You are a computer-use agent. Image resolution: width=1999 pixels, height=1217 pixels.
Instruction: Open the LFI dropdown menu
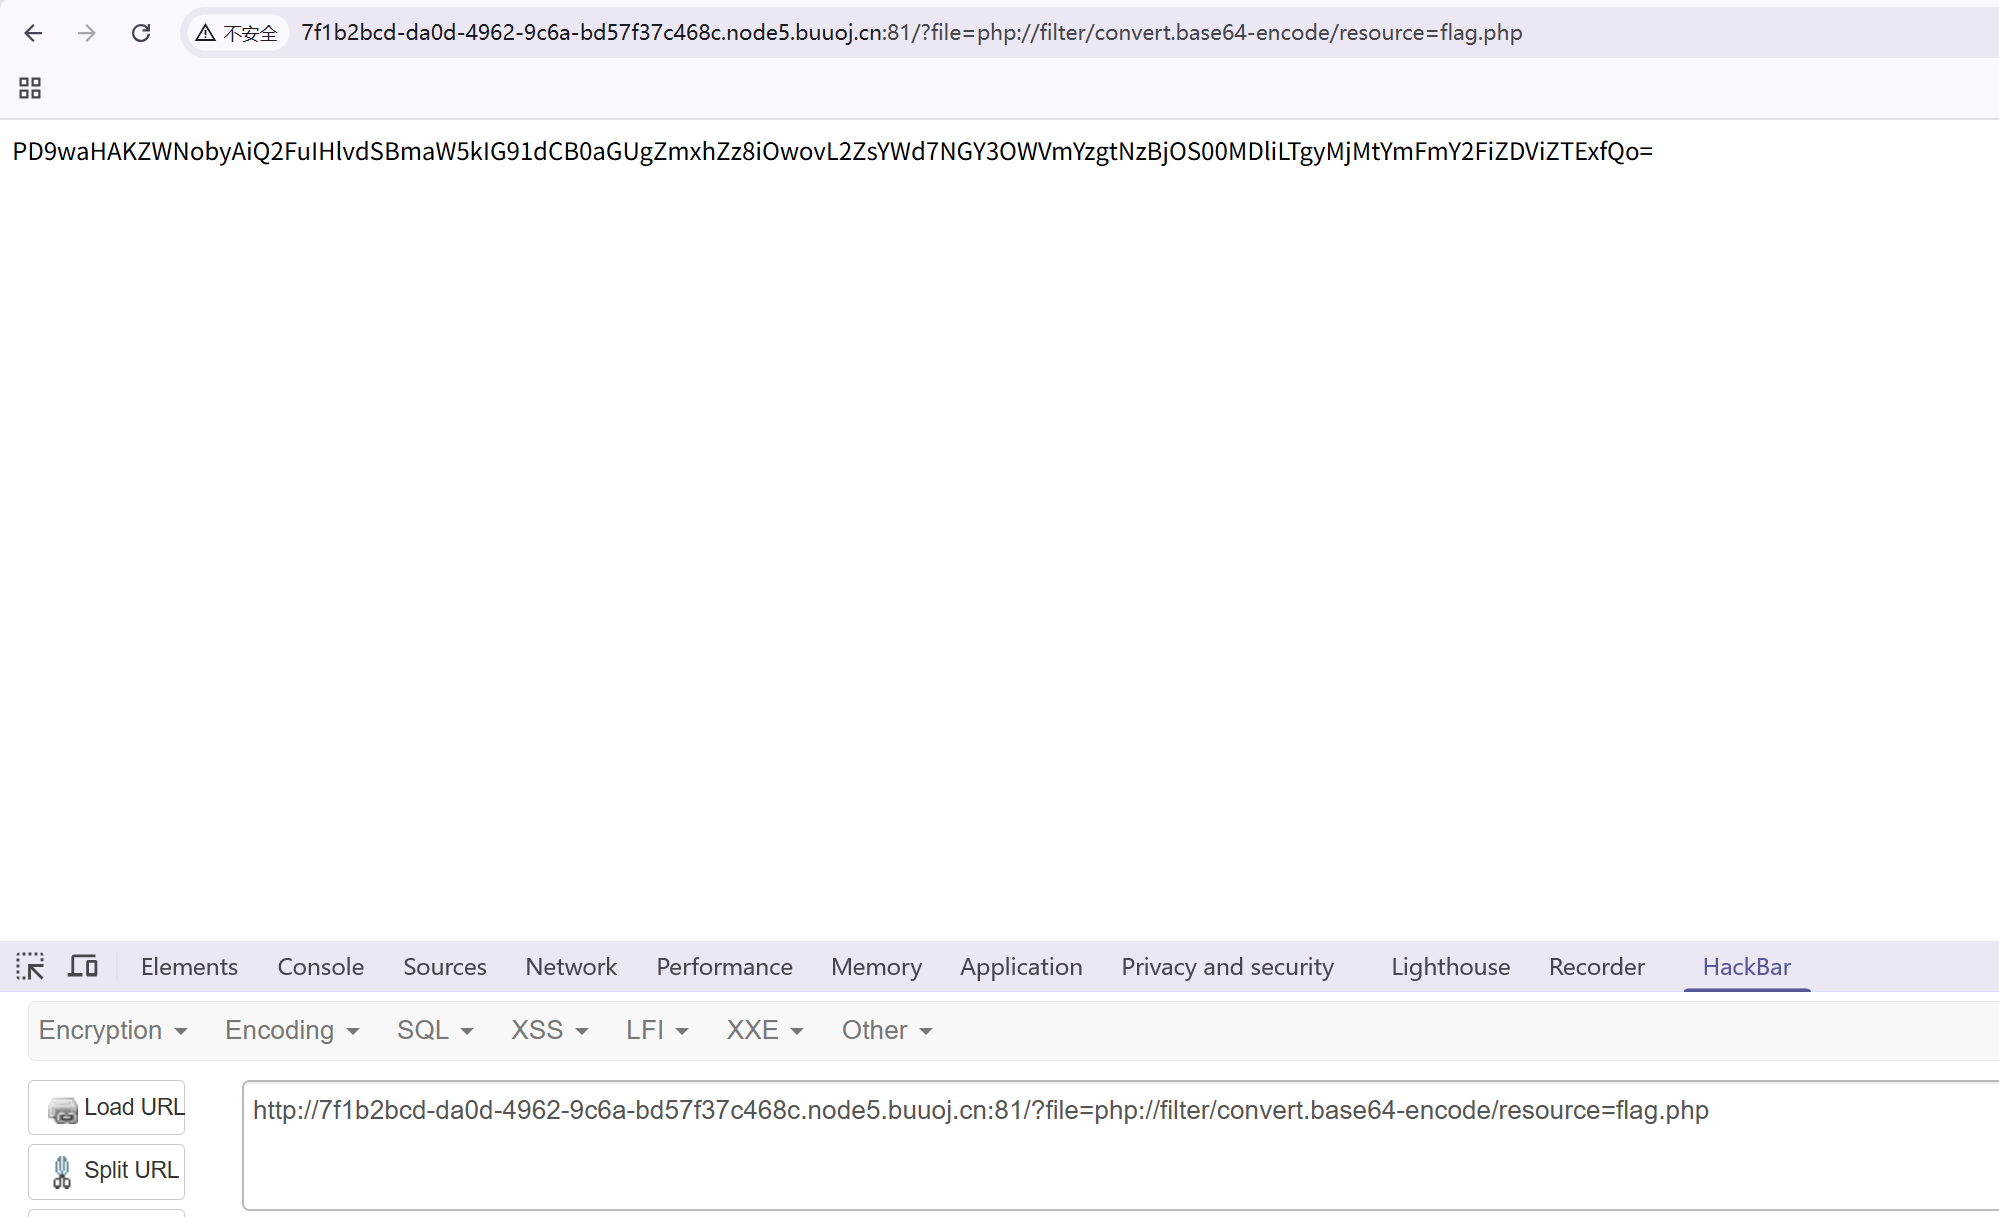[655, 1030]
